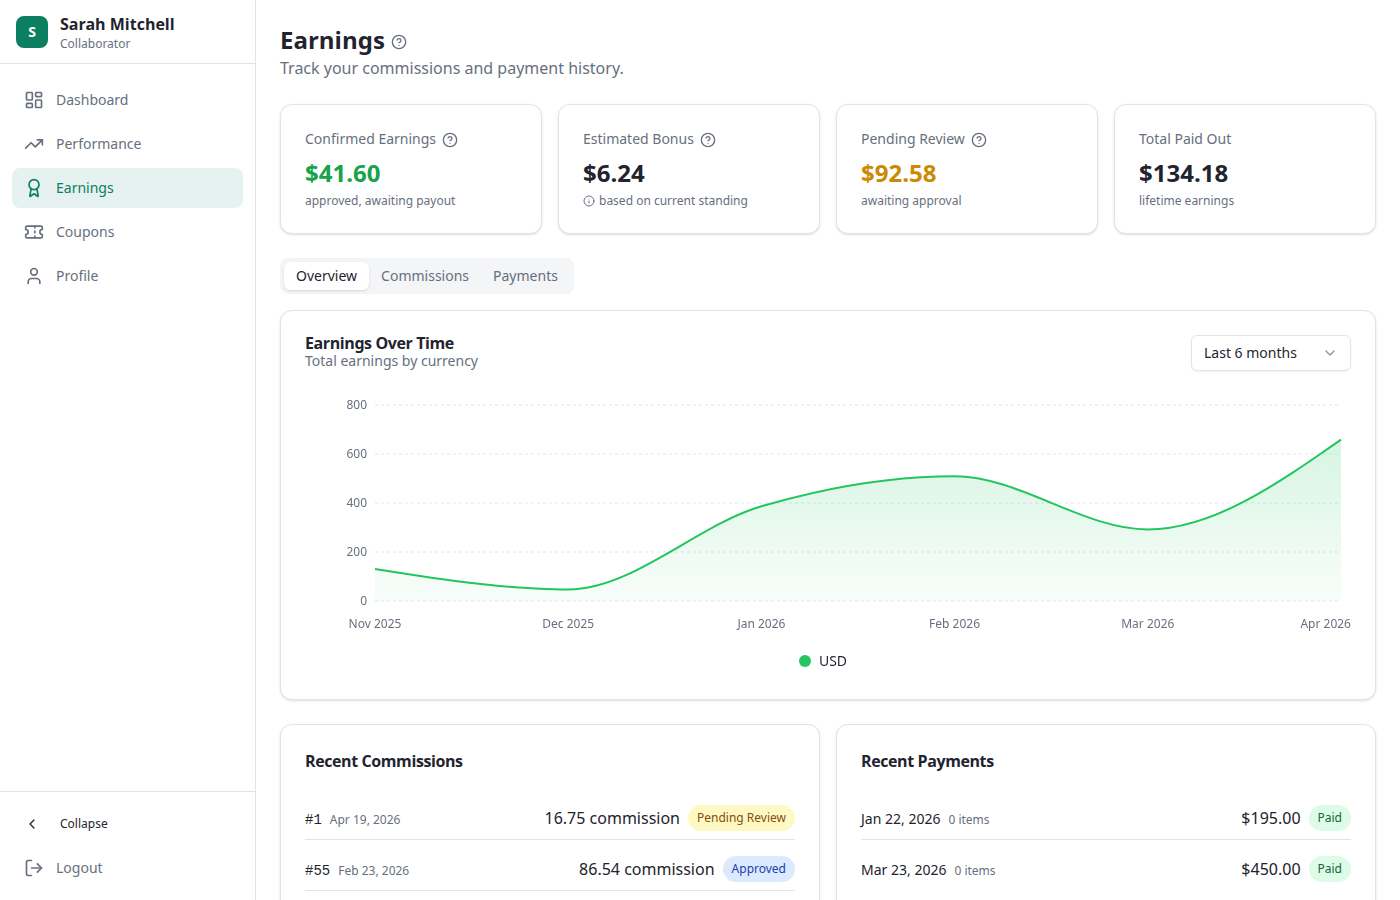The width and height of the screenshot is (1400, 900).
Task: Select the Performance trend-line icon
Action: click(33, 143)
